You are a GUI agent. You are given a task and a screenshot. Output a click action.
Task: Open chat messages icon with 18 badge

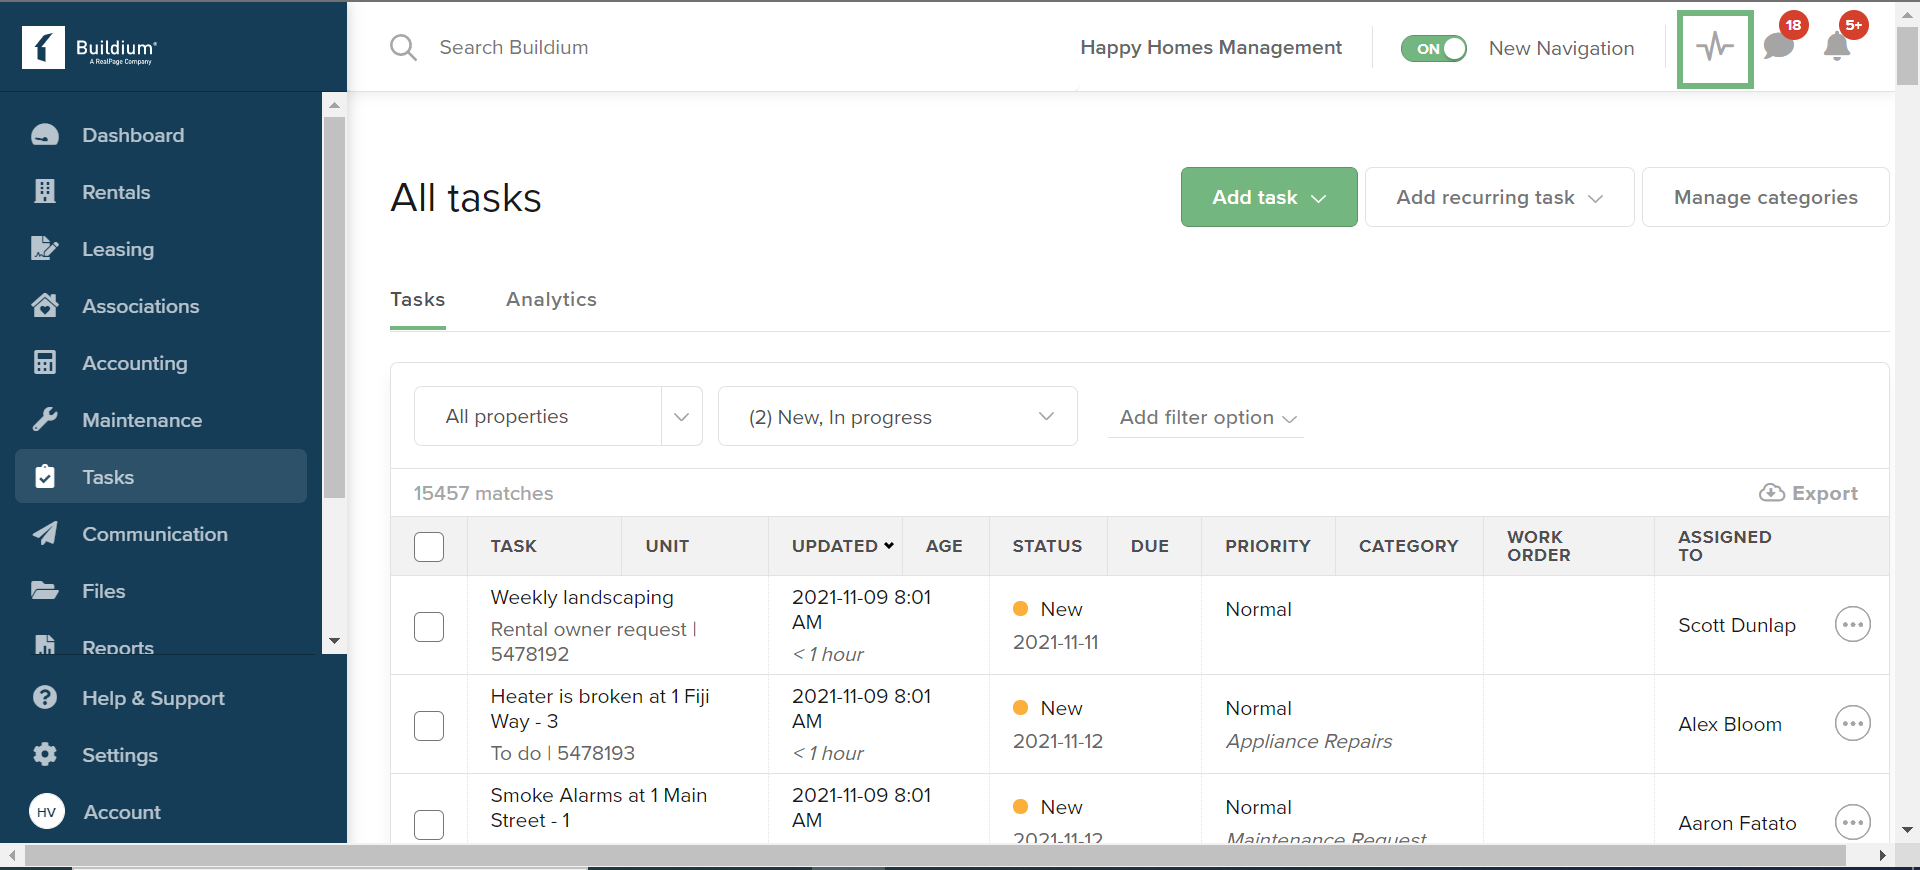(x=1778, y=46)
